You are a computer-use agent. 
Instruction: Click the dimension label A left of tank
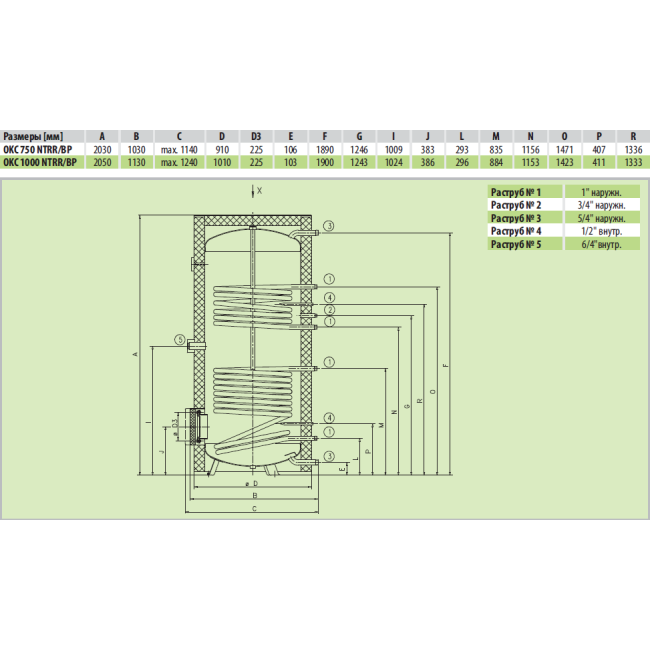click(x=134, y=355)
